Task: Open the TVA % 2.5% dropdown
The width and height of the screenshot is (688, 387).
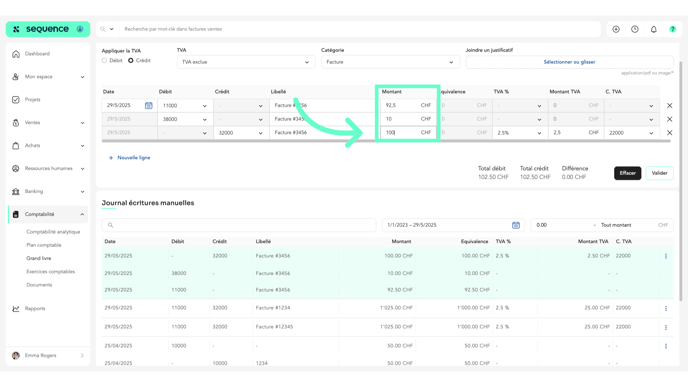Action: click(x=520, y=133)
